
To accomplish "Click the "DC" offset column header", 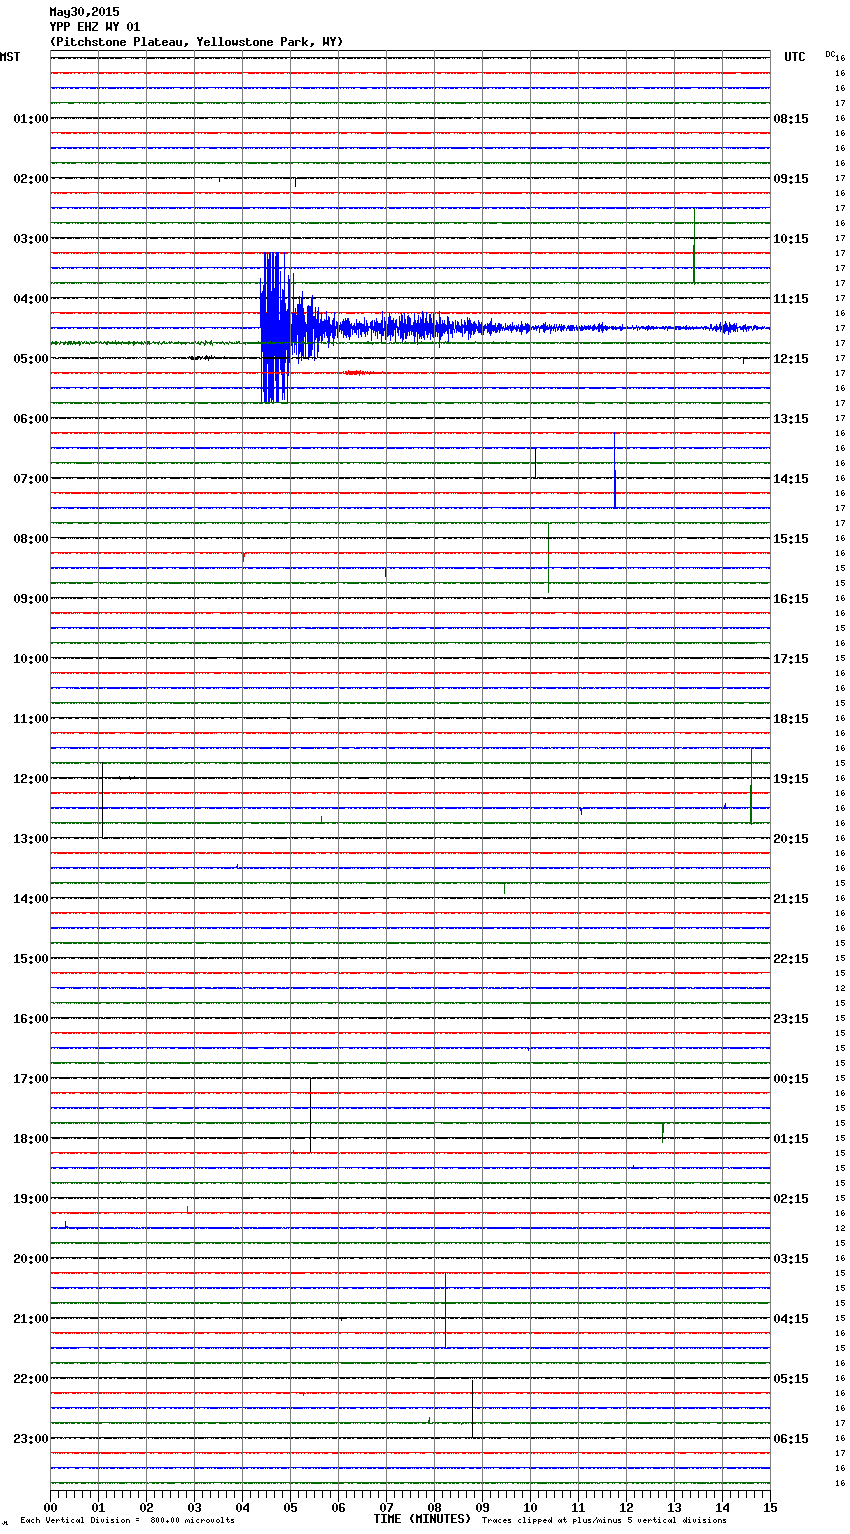I will tap(830, 54).
